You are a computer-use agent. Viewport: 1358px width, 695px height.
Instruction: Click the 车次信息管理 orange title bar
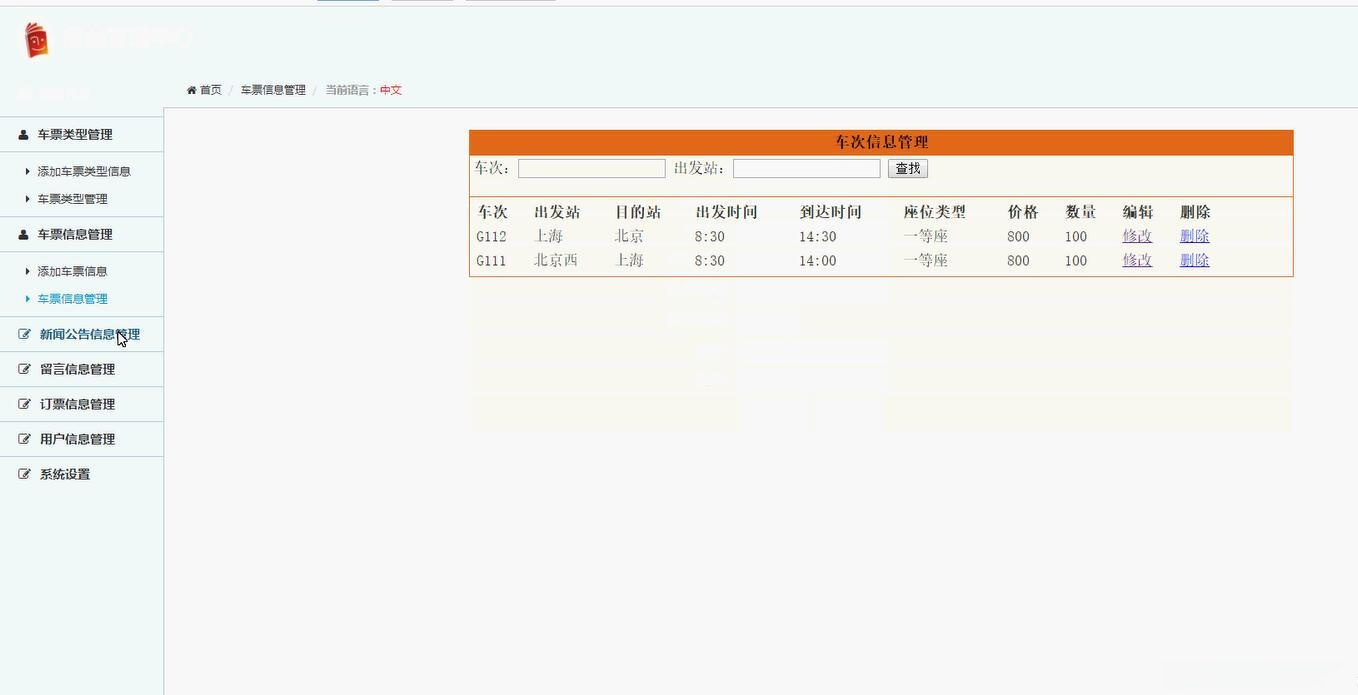[881, 142]
